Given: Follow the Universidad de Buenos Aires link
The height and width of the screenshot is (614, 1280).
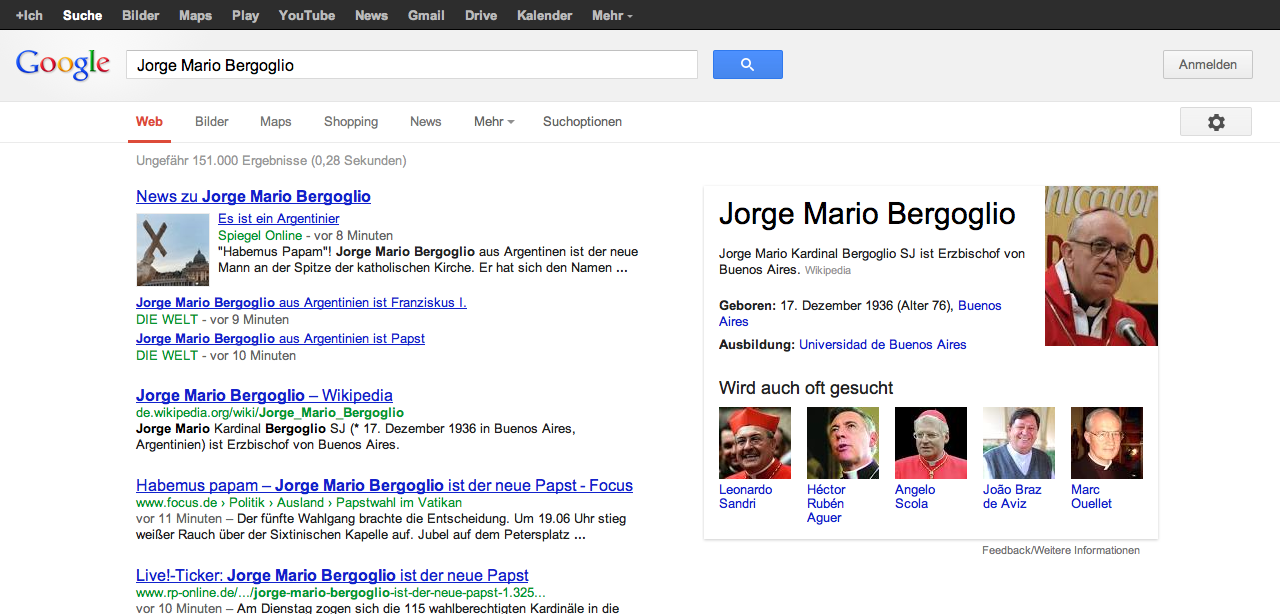Looking at the screenshot, I should pos(882,345).
